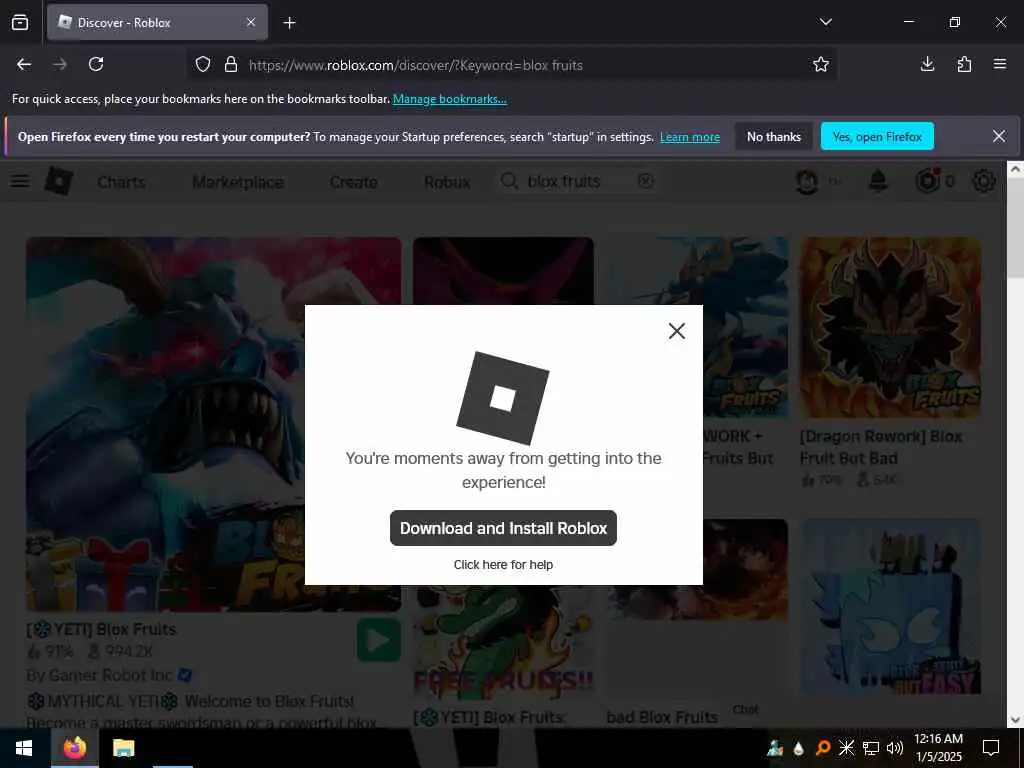Viewport: 1024px width, 768px height.
Task: Open the blue ice fruit game thumbnail
Action: (x=891, y=607)
